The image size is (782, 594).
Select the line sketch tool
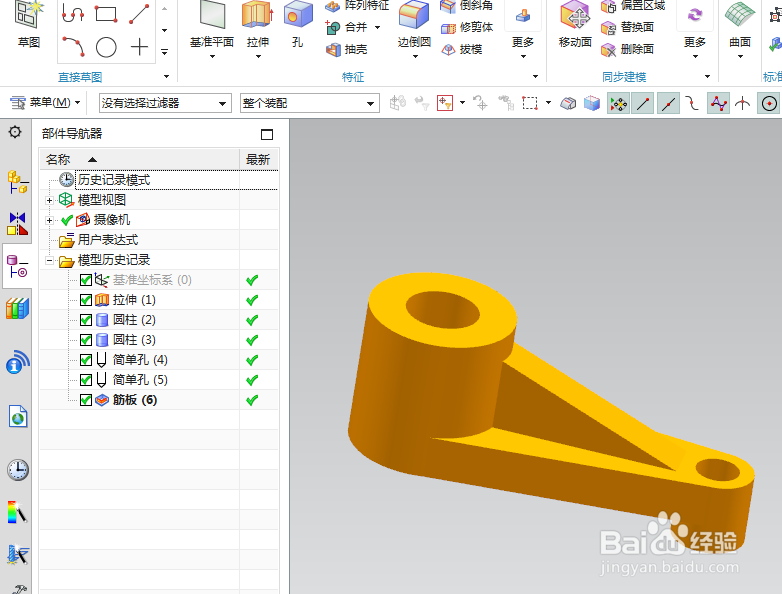pyautogui.click(x=139, y=13)
